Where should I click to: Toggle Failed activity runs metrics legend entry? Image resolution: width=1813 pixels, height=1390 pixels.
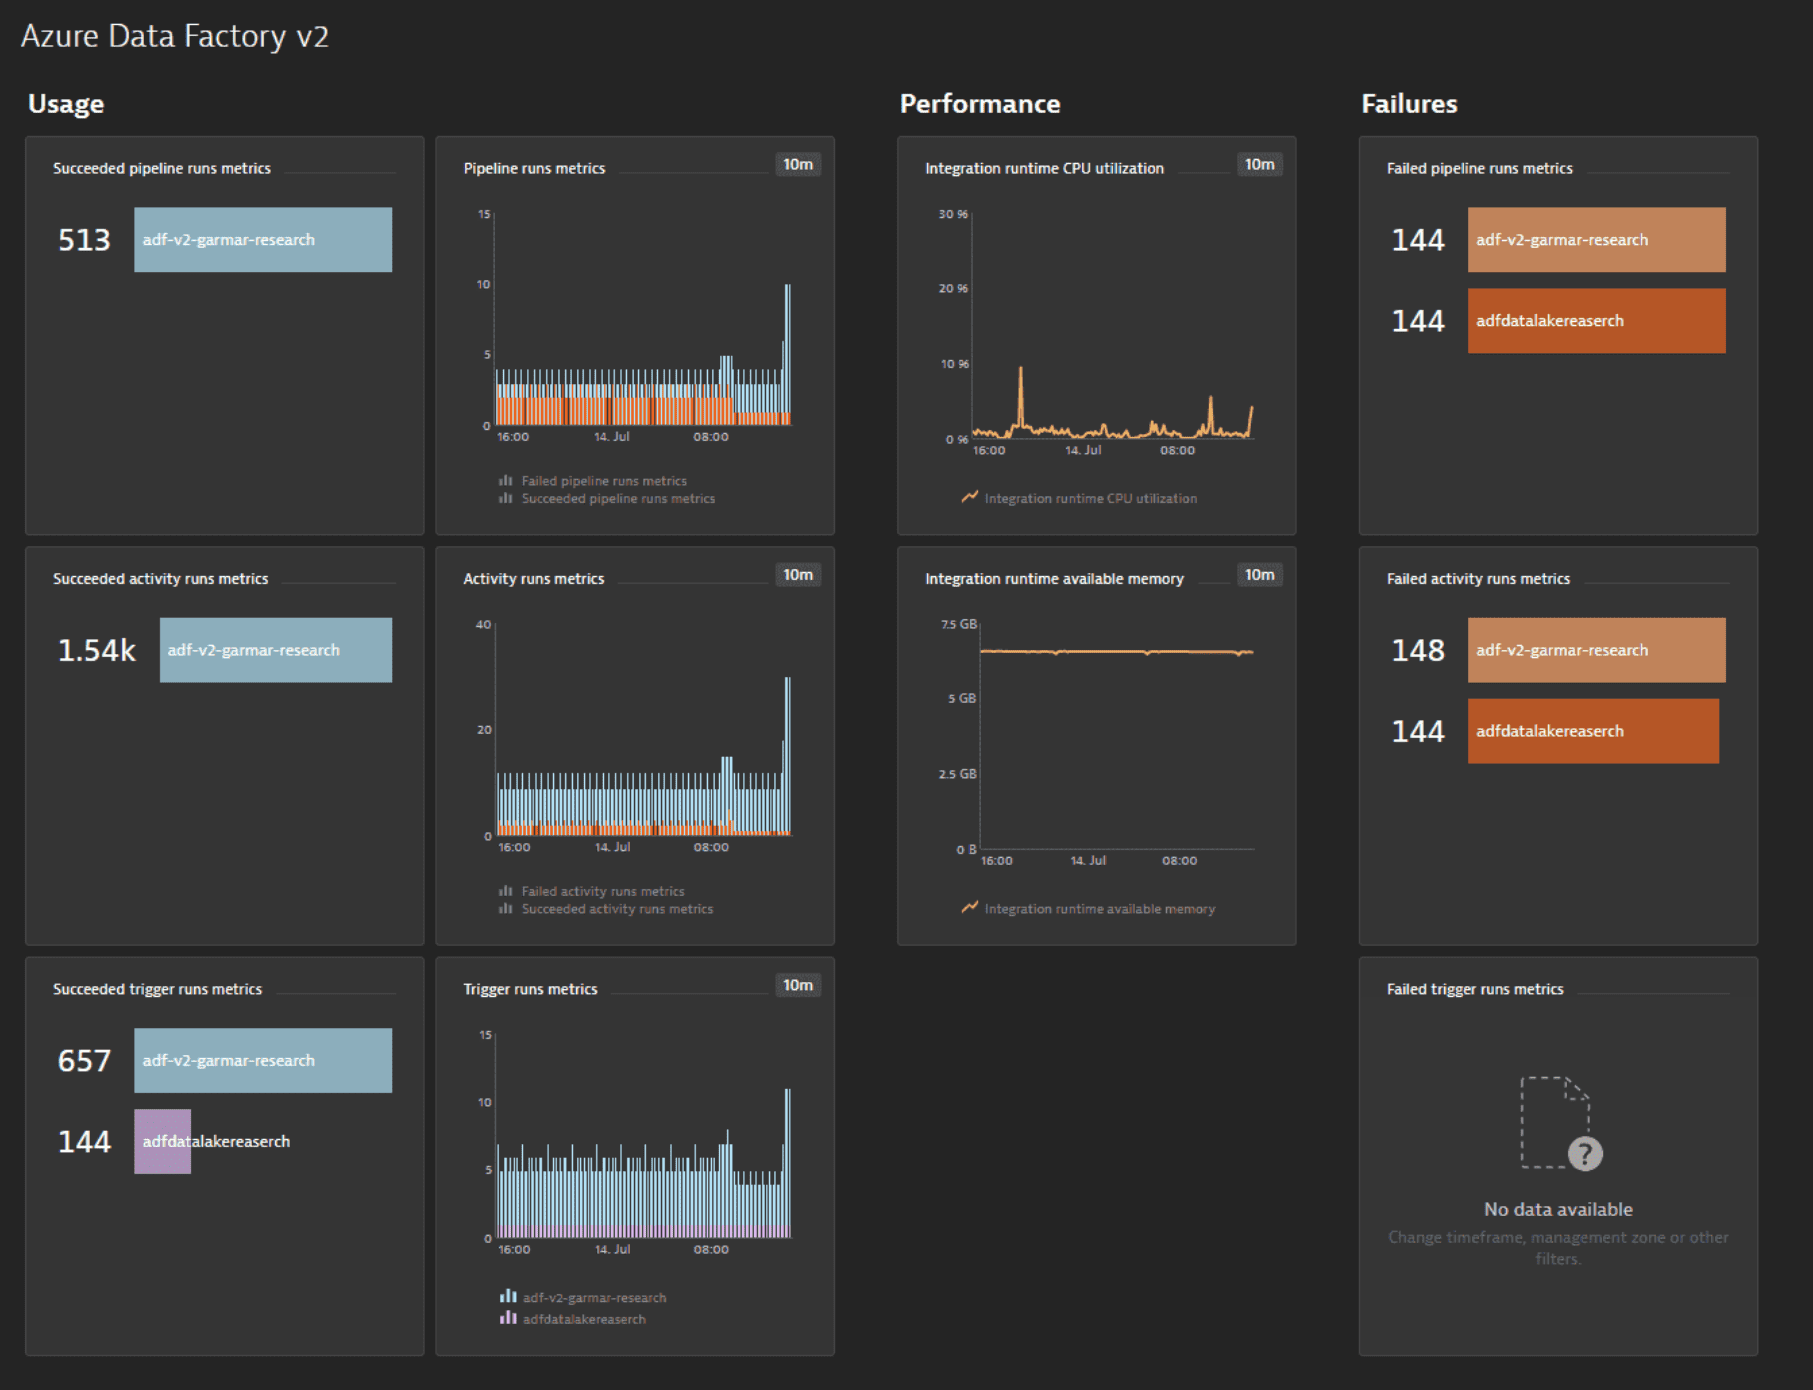[x=603, y=891]
